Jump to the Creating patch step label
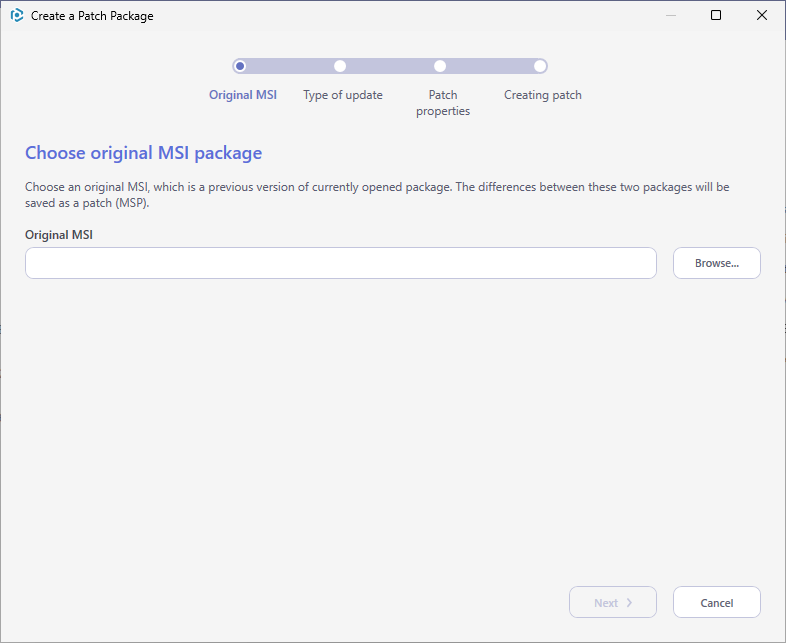Image resolution: width=786 pixels, height=643 pixels. 543,95
